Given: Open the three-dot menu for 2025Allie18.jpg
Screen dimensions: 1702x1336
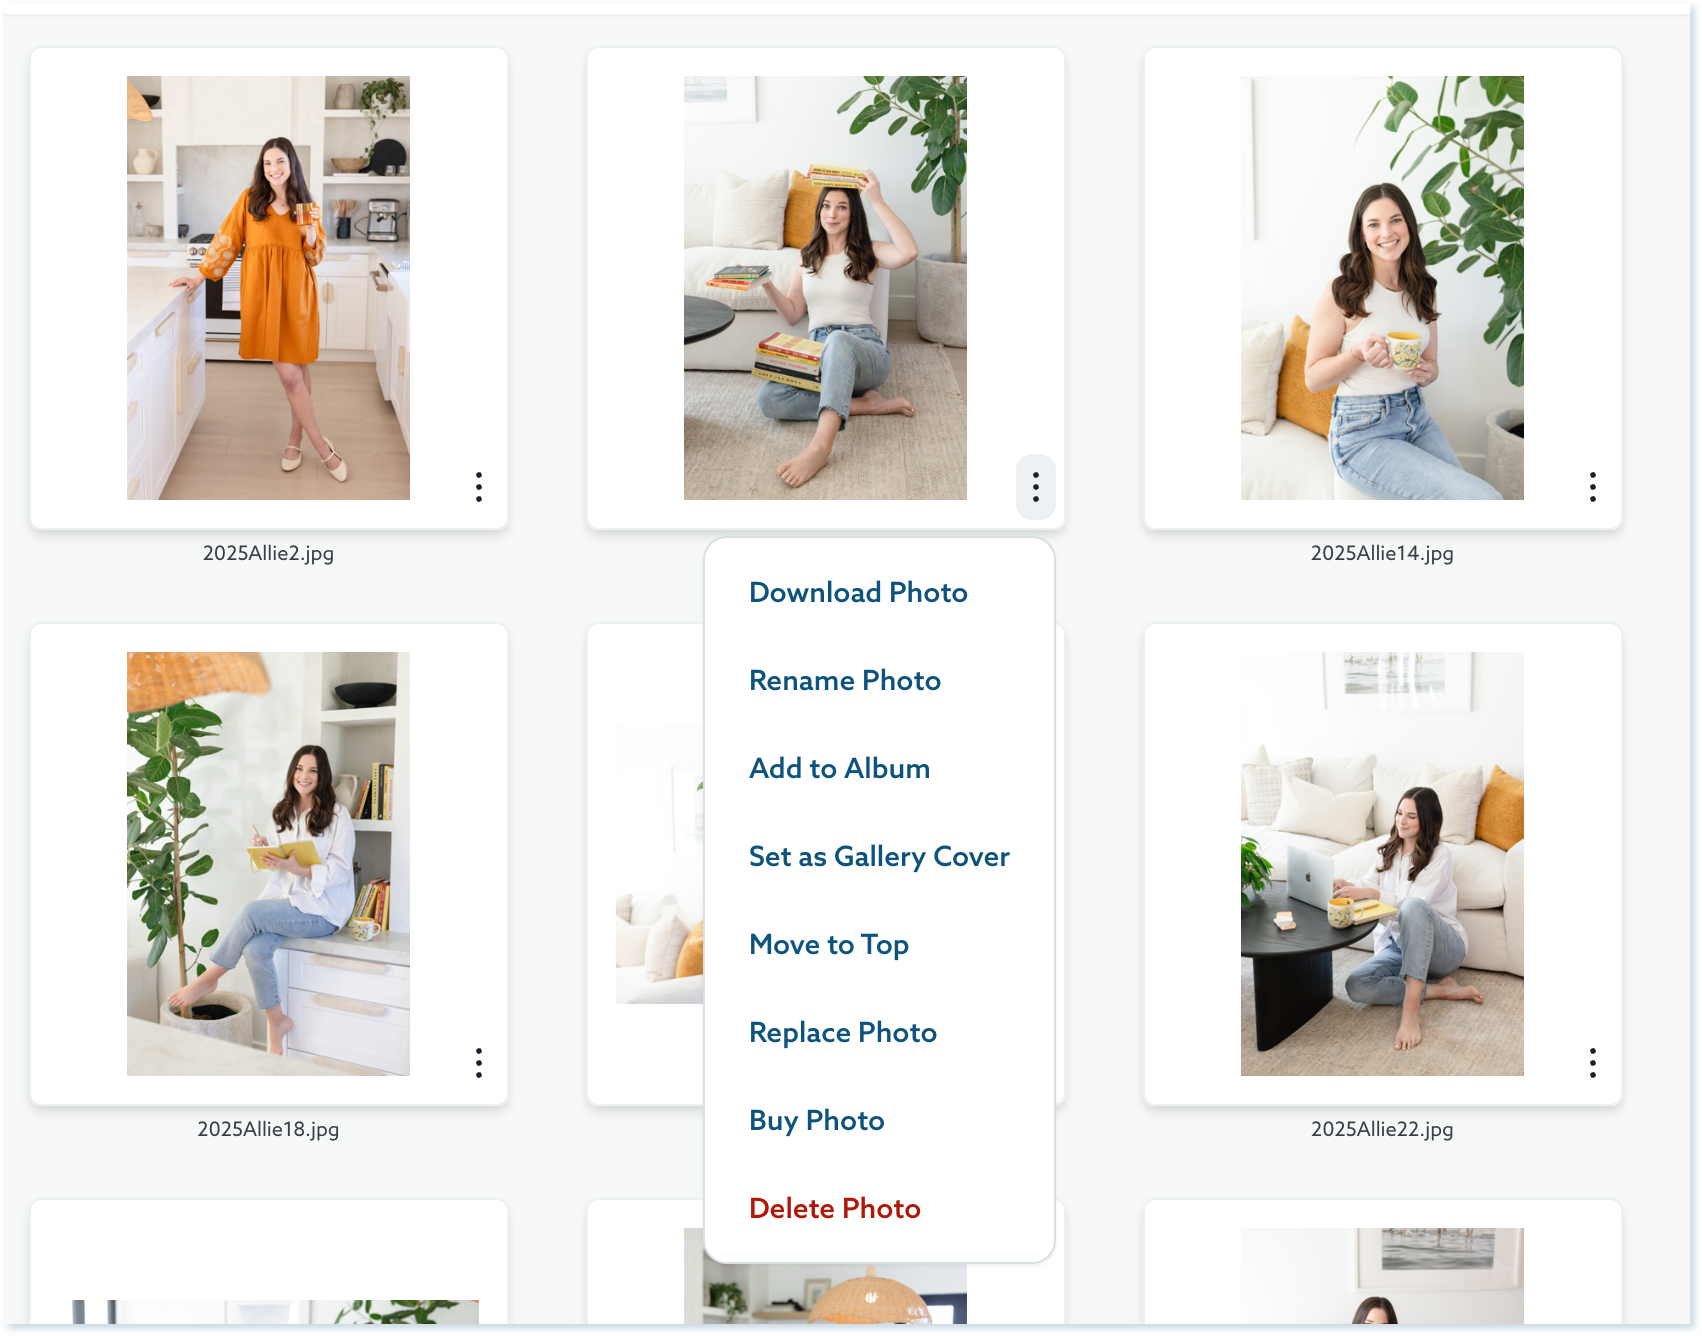Looking at the screenshot, I should (x=479, y=1063).
